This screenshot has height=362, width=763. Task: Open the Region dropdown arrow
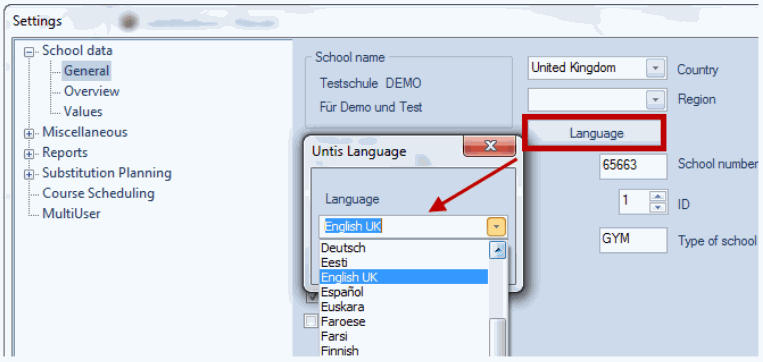[655, 100]
